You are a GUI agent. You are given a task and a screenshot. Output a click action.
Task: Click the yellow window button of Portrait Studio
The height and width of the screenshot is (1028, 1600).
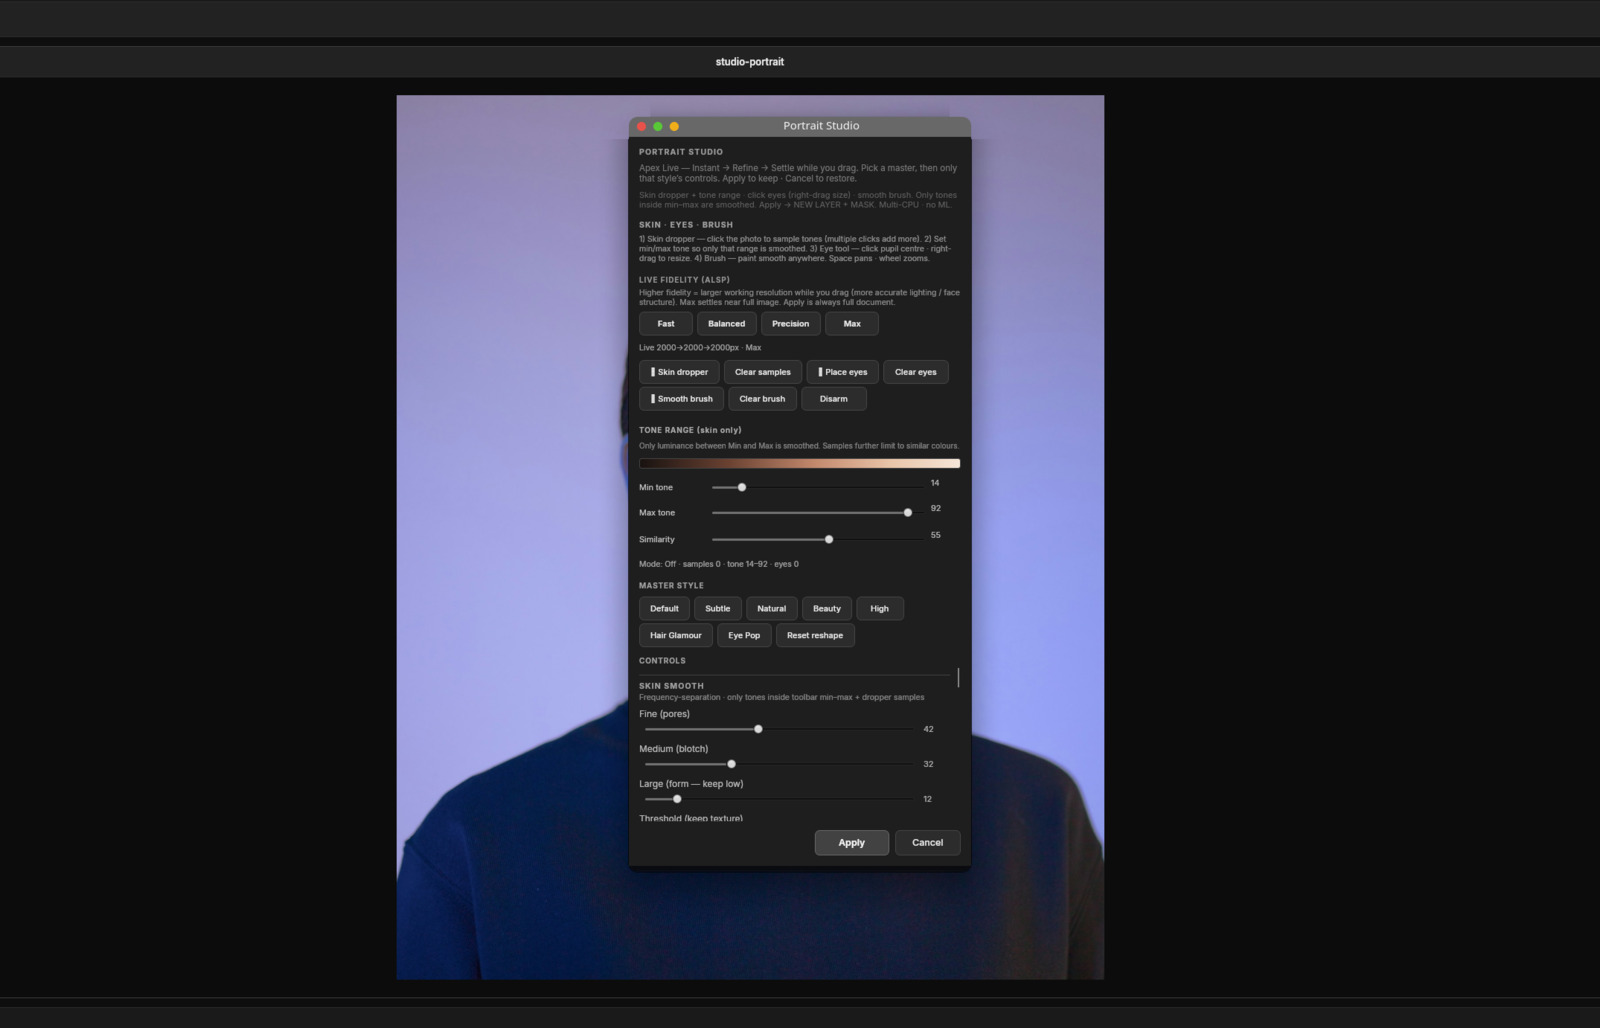click(674, 126)
